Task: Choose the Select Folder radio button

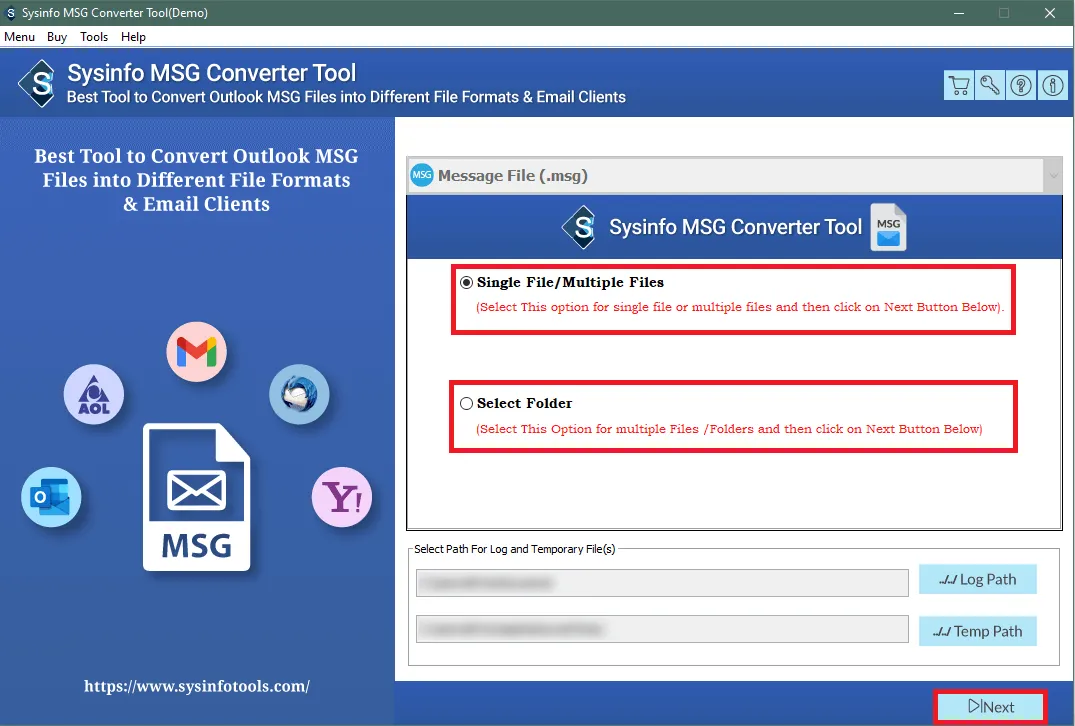Action: pos(466,404)
